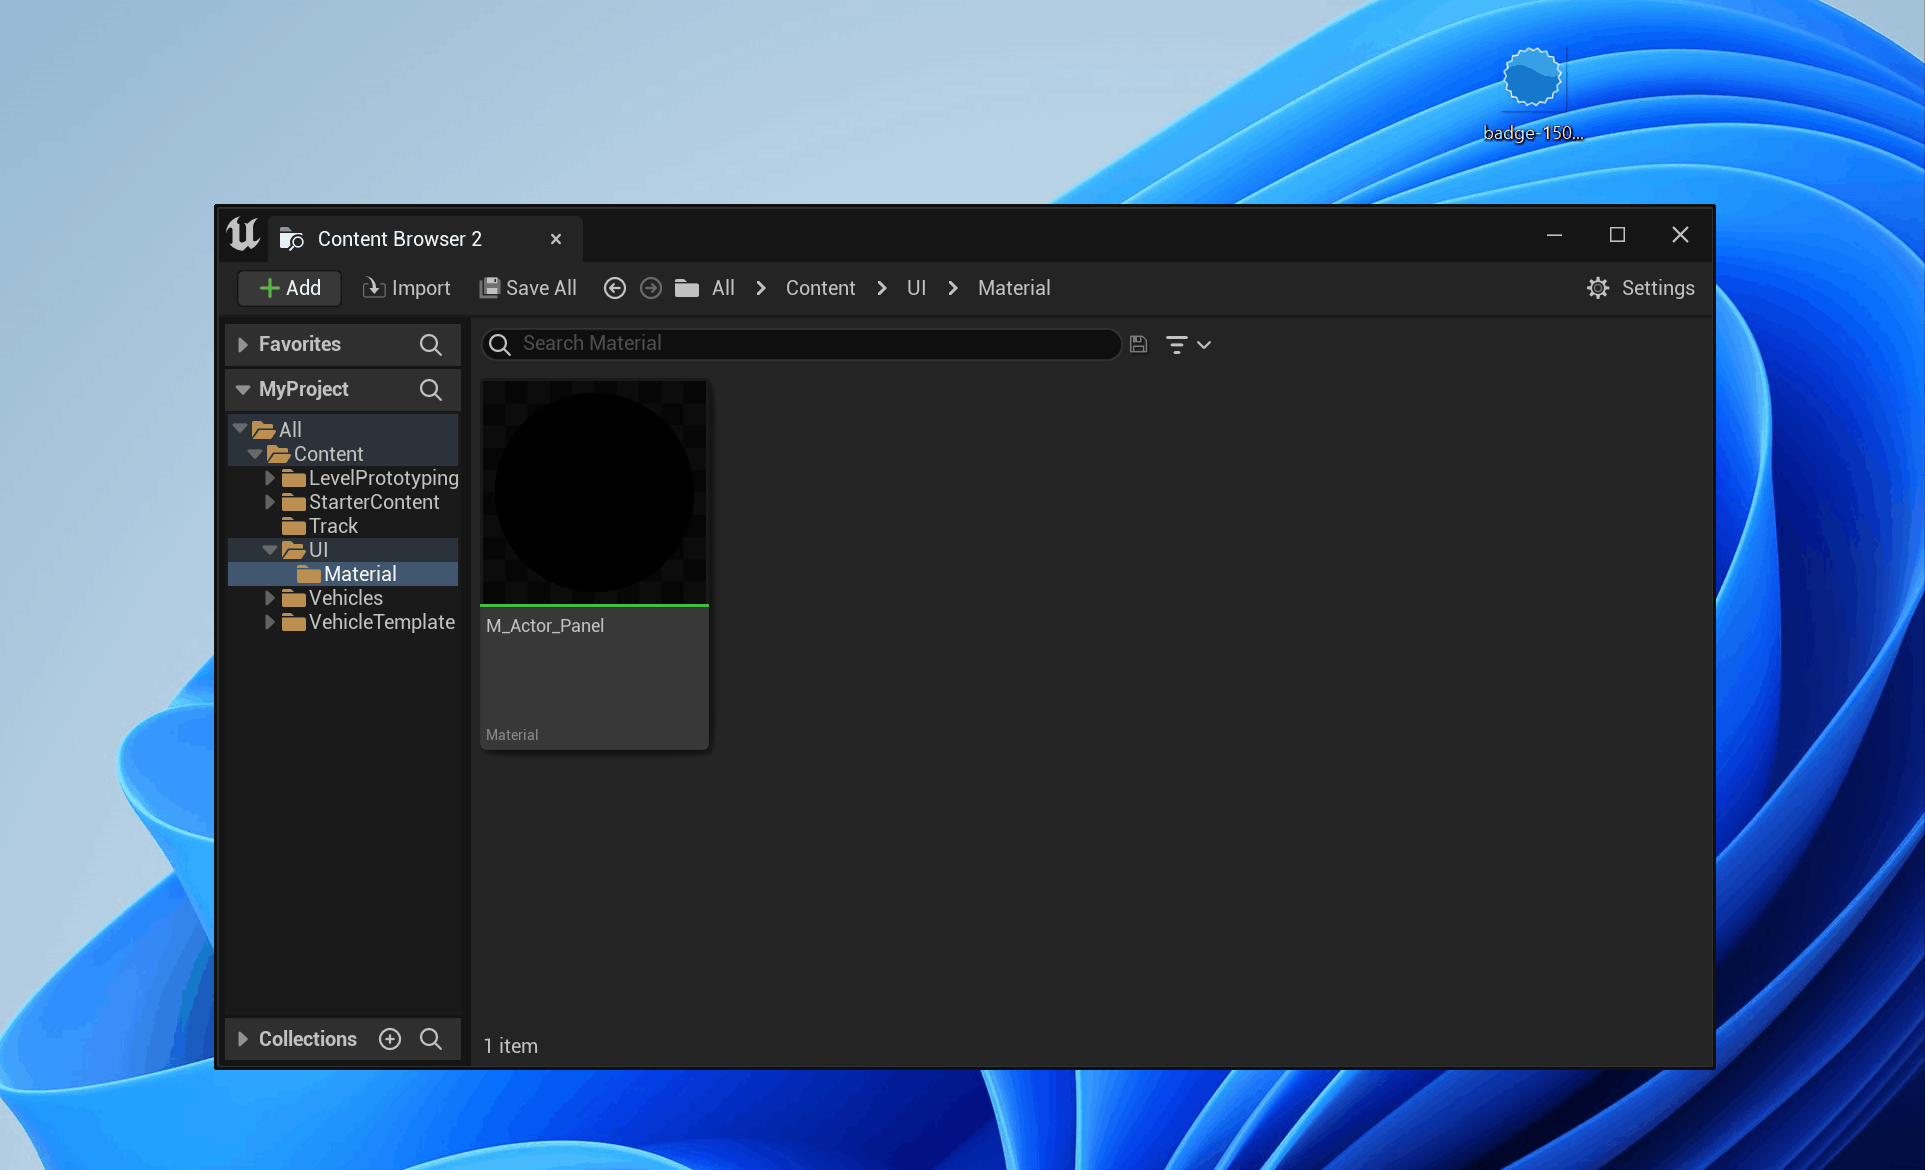Click the Add button
The width and height of the screenshot is (1925, 1170).
[290, 288]
